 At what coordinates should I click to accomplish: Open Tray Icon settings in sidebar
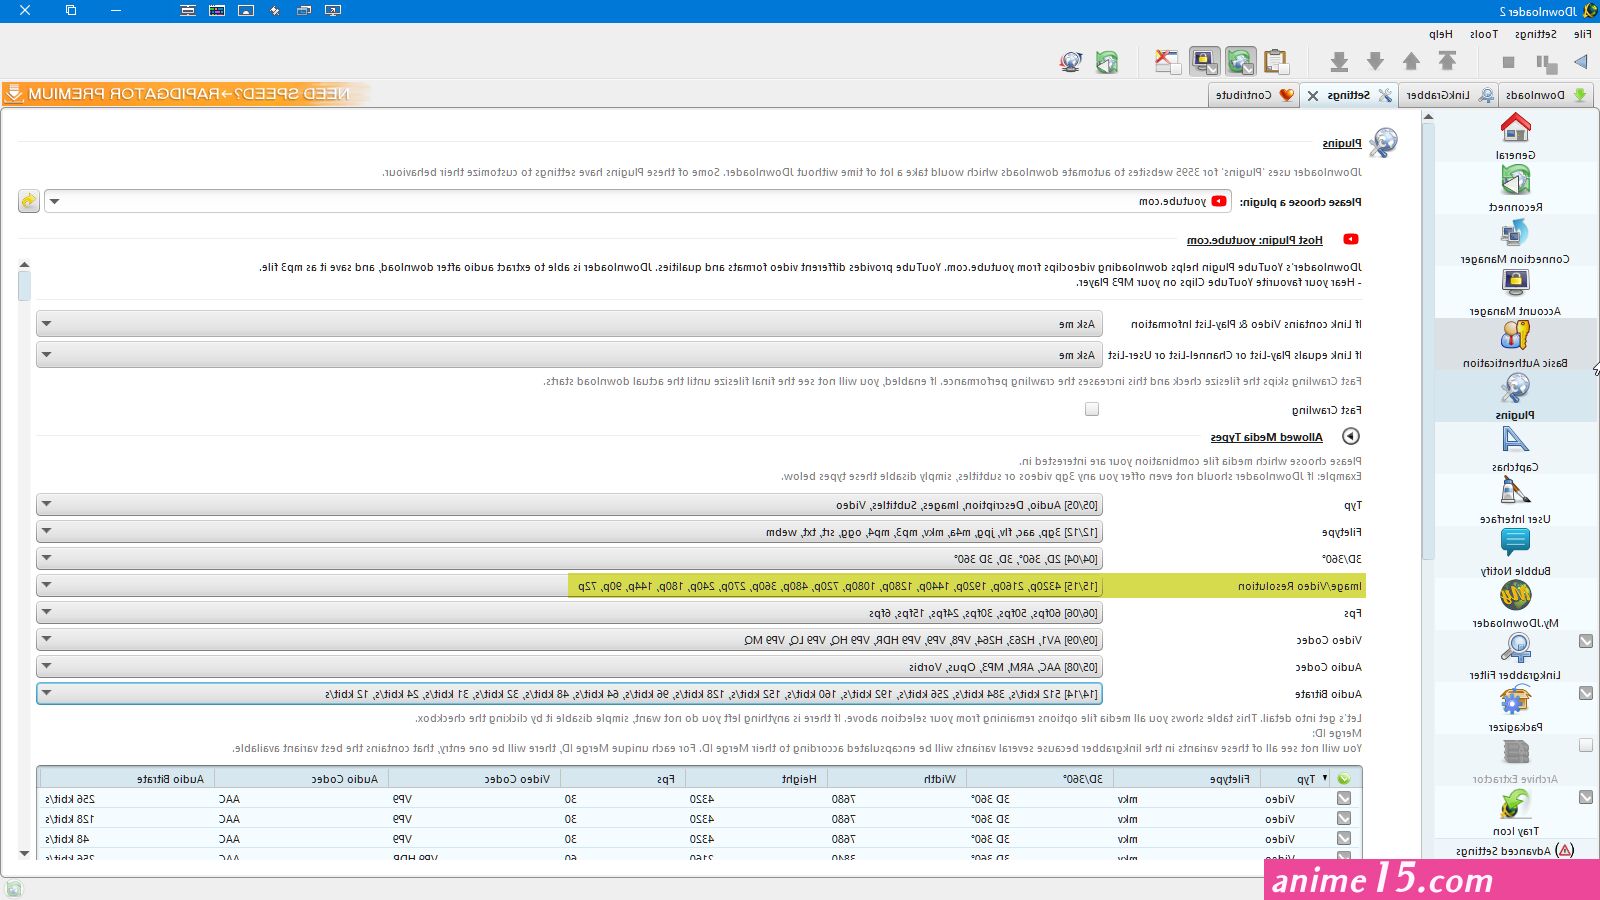pyautogui.click(x=1516, y=812)
